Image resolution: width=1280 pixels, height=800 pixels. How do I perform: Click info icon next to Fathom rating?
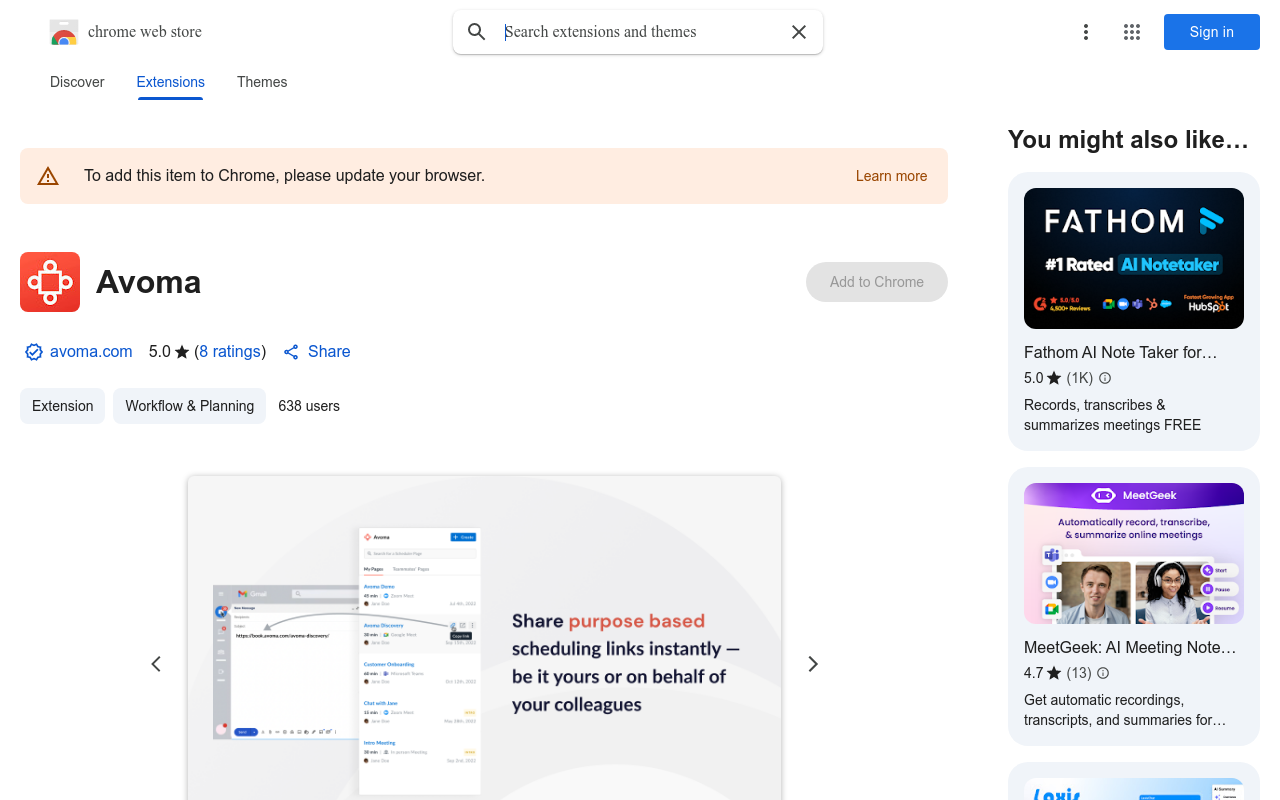coord(1105,378)
